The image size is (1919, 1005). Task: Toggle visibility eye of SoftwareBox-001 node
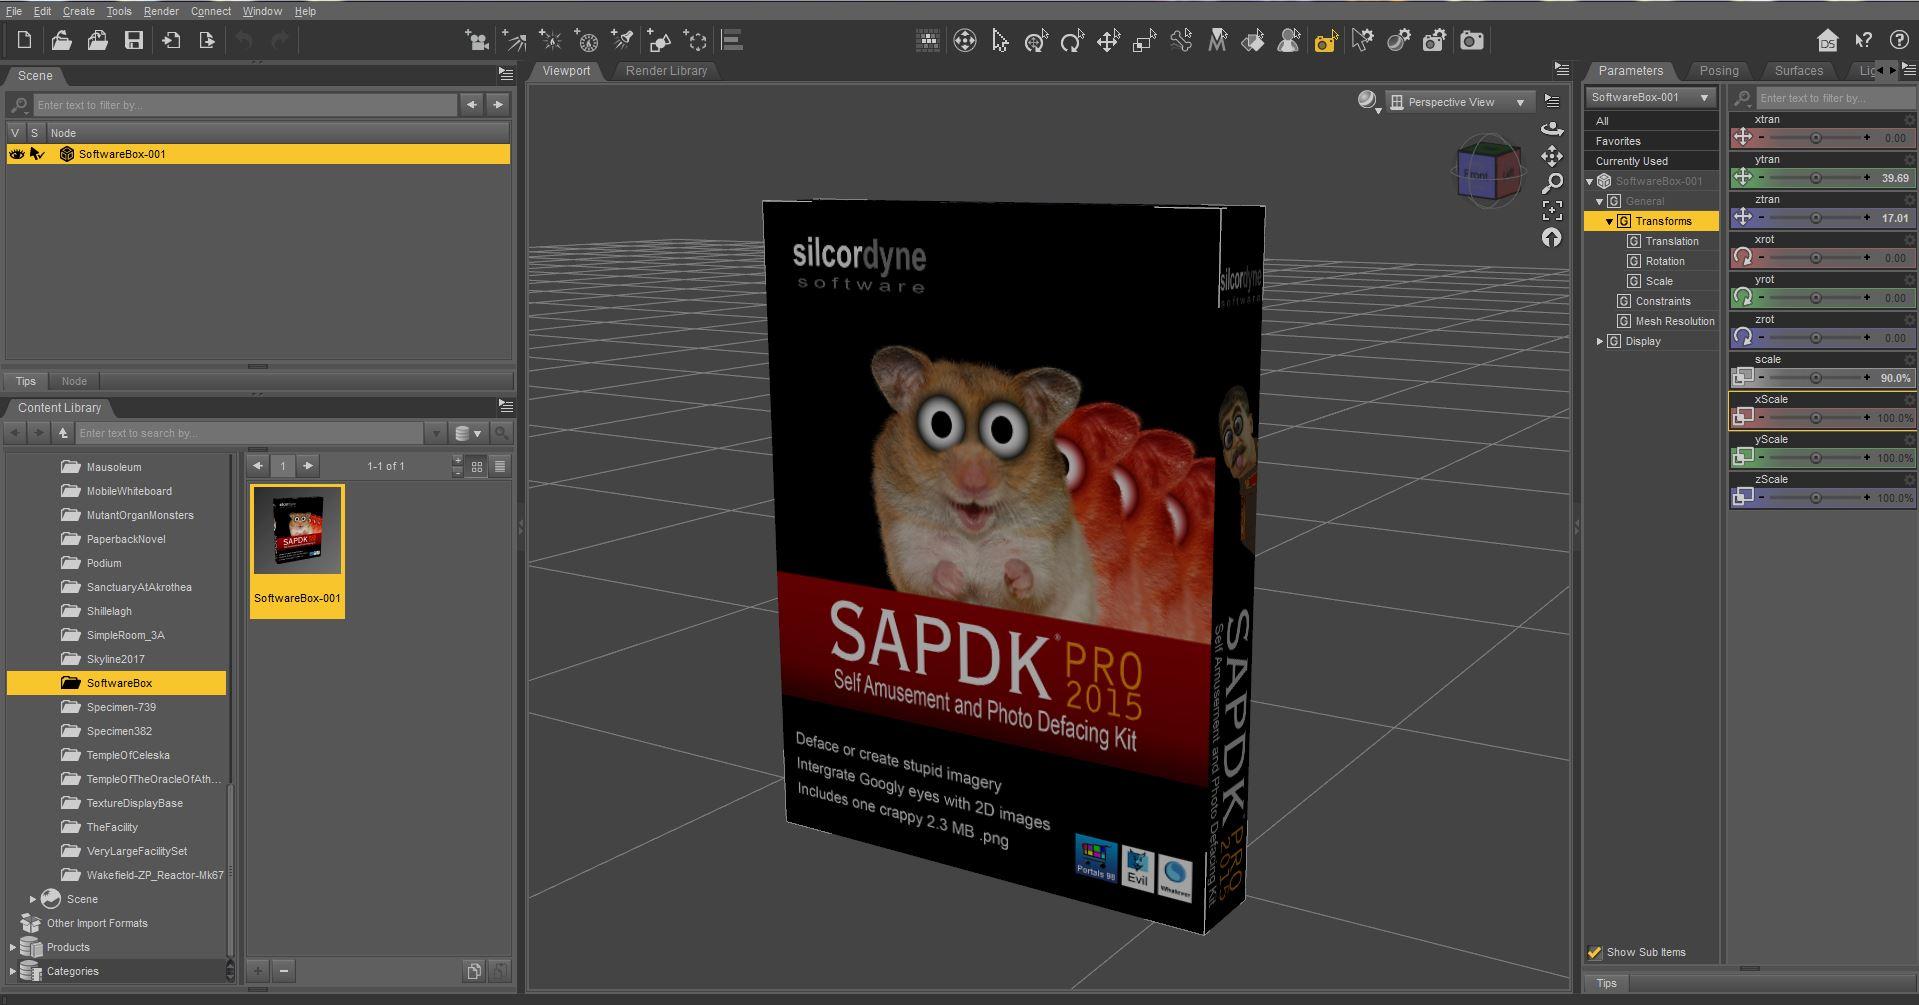click(17, 154)
